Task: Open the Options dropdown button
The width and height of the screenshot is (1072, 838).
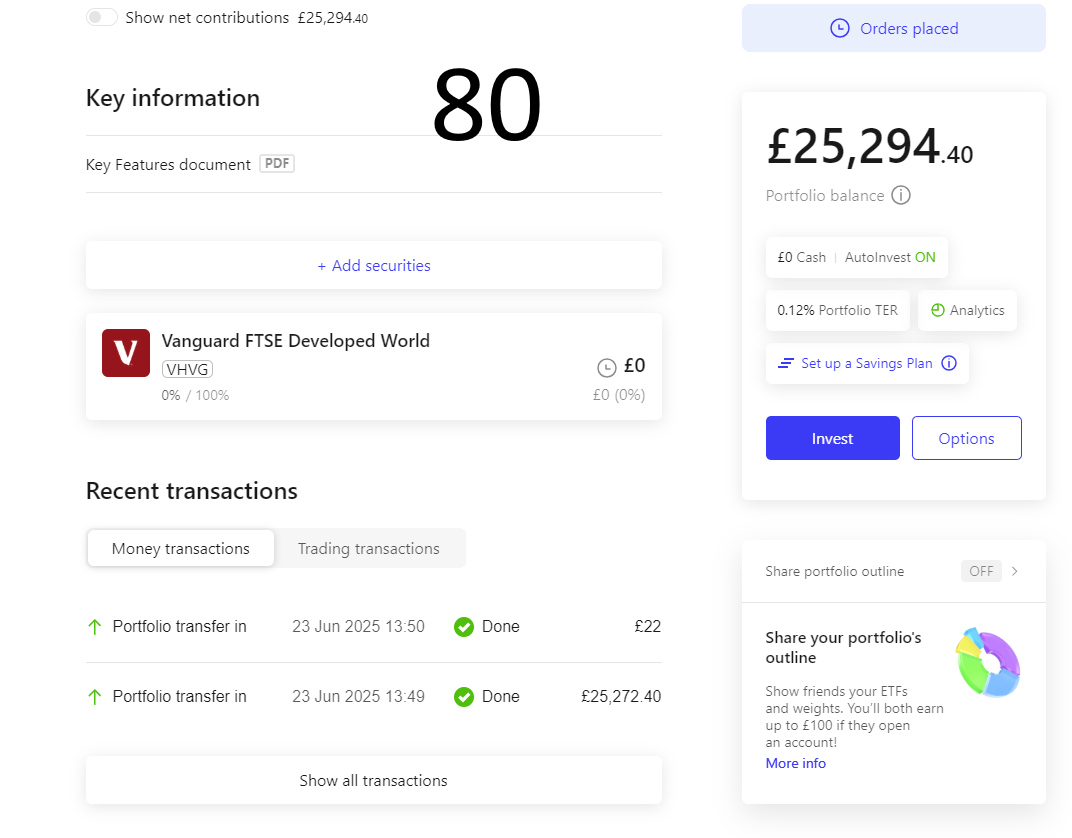Action: [x=966, y=438]
